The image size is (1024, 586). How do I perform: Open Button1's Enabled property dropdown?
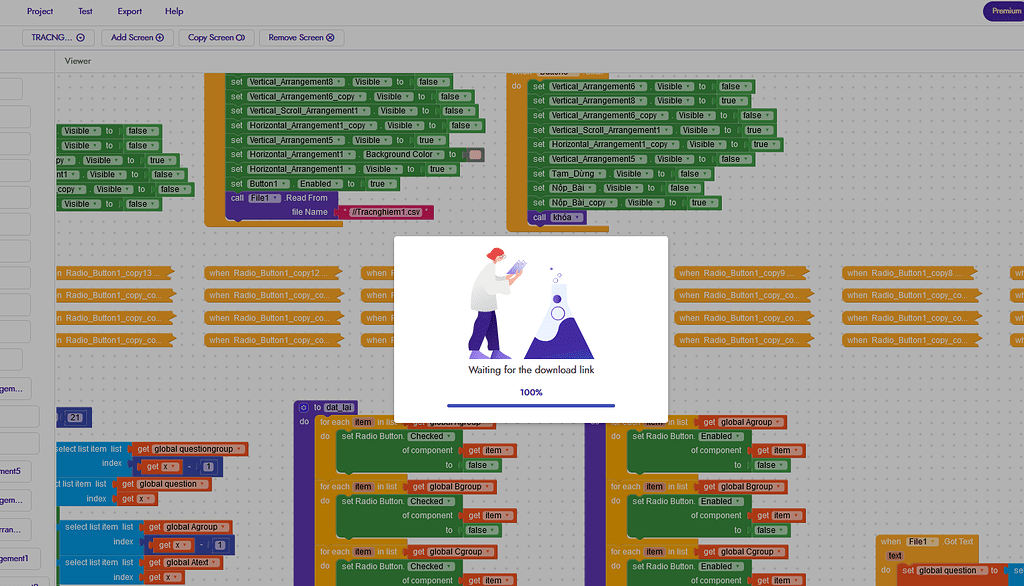(319, 184)
